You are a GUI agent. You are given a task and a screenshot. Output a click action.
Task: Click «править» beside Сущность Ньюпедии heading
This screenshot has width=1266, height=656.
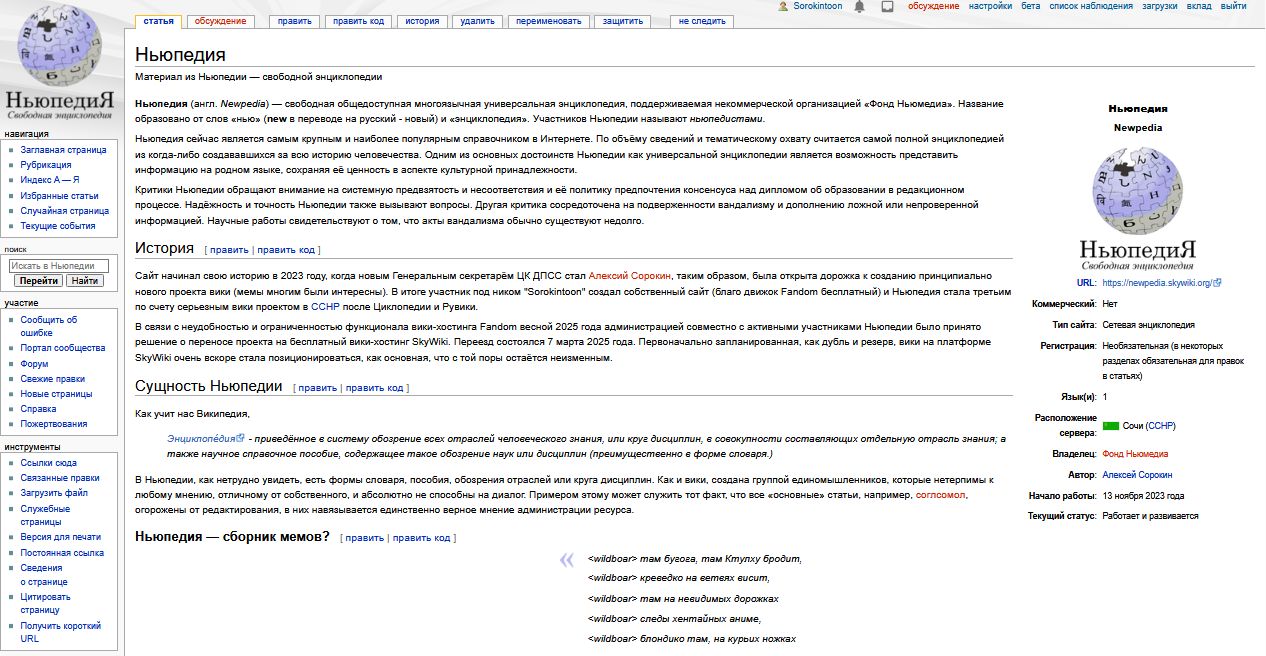click(x=318, y=388)
